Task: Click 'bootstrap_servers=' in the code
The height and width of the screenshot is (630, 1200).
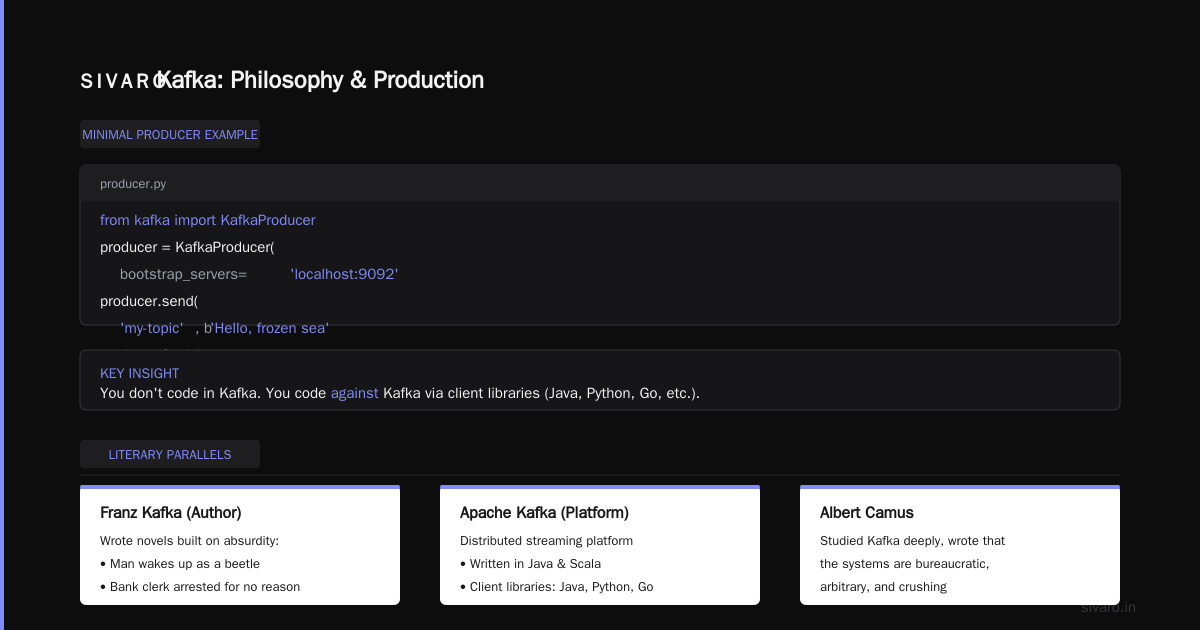Action: [184, 274]
